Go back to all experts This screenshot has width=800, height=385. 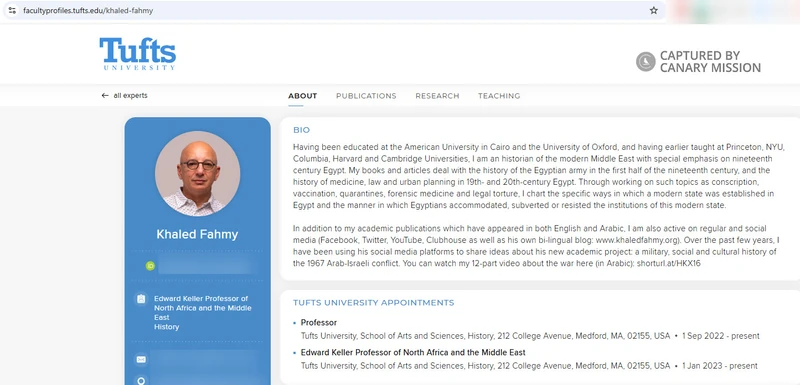(124, 95)
